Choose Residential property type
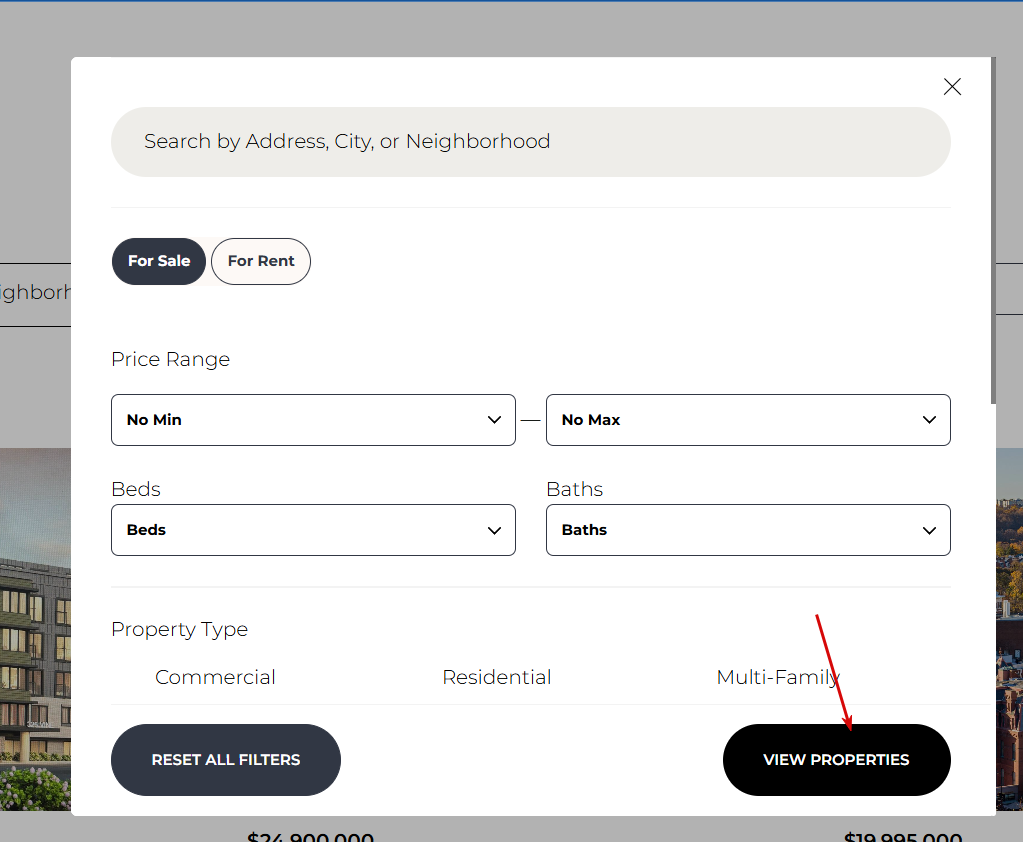1023x842 pixels. tap(497, 677)
